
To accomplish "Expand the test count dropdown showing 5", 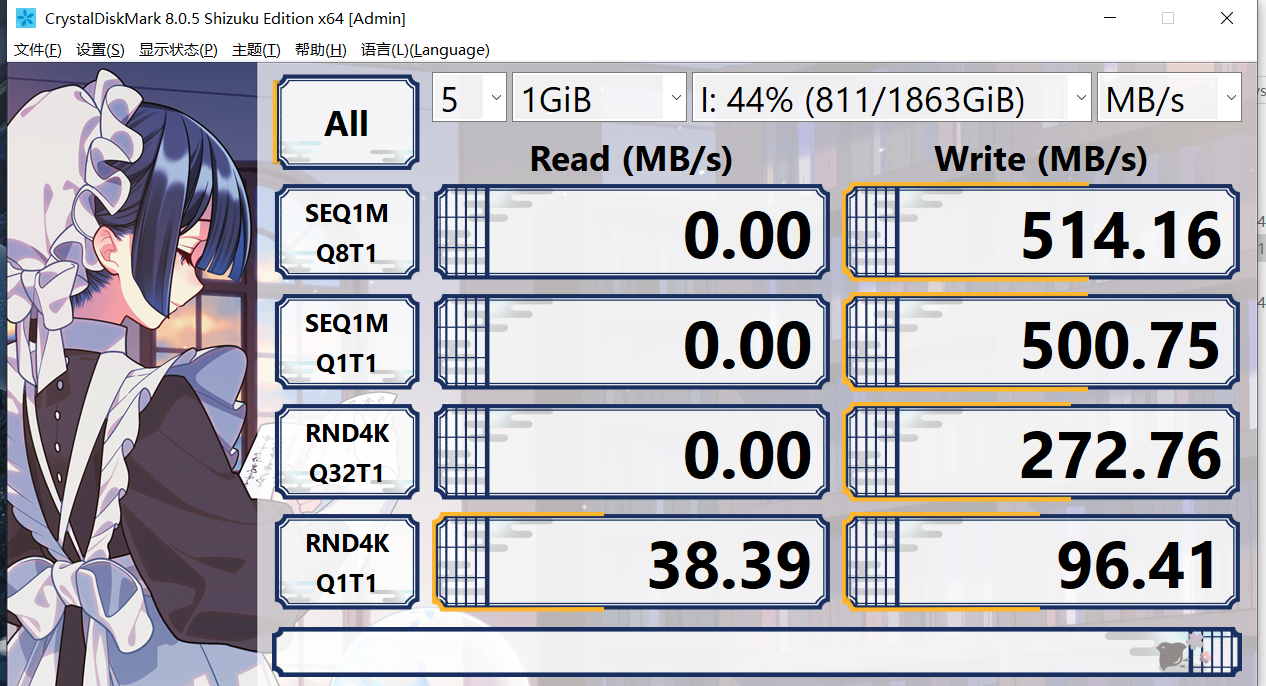I will click(469, 98).
